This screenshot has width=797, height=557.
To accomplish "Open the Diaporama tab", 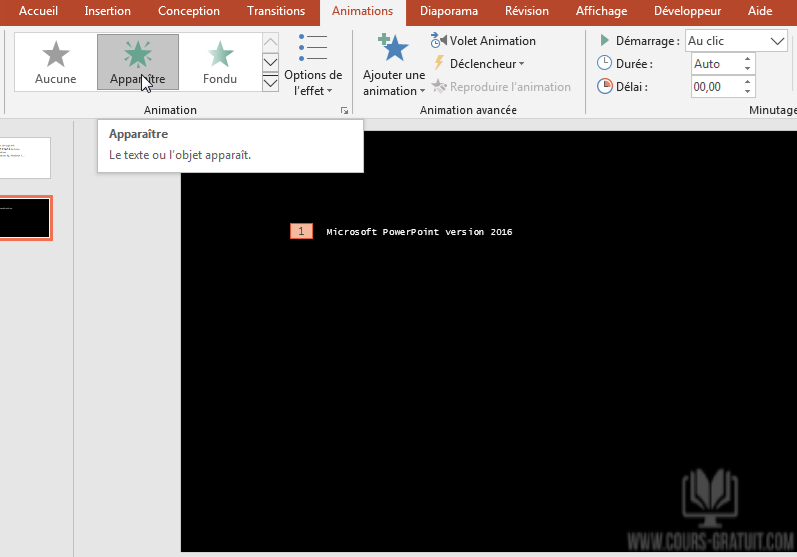I will click(x=449, y=12).
